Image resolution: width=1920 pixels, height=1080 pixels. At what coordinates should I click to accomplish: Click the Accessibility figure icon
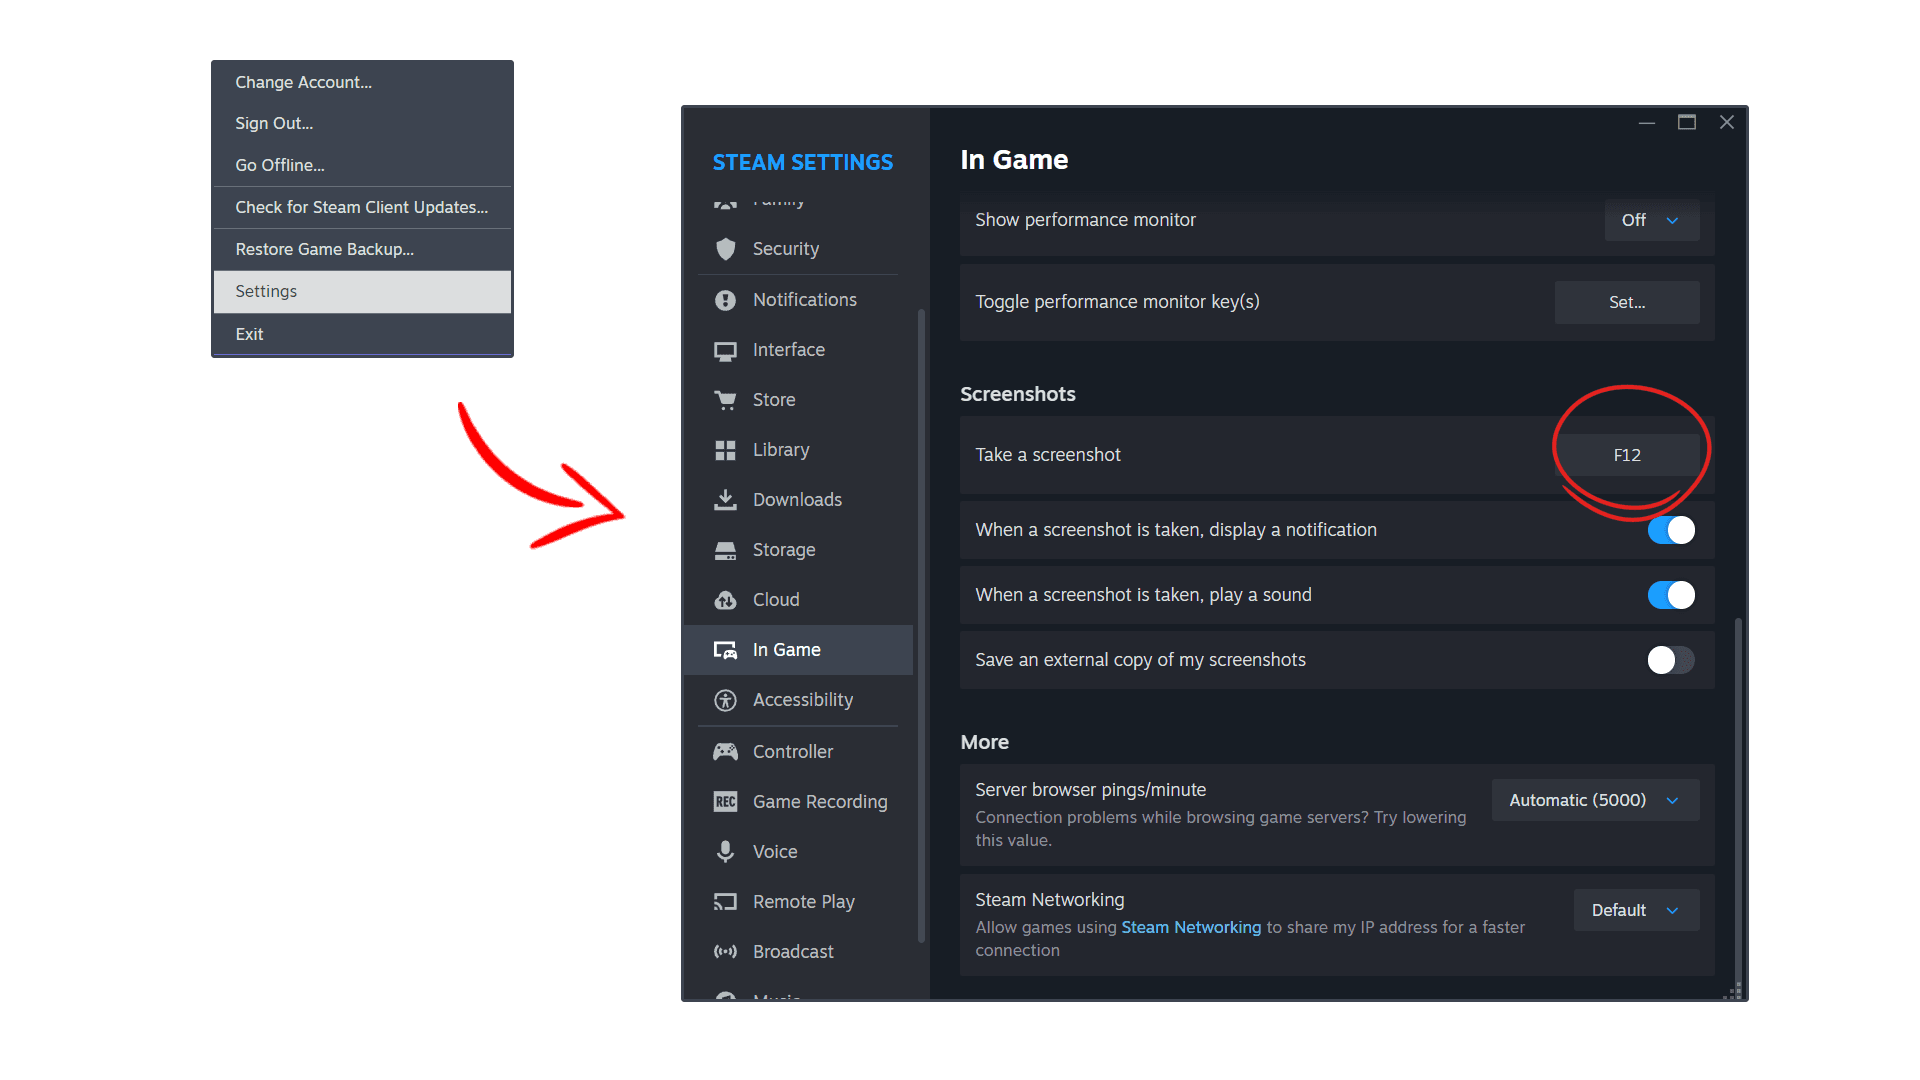coord(726,700)
